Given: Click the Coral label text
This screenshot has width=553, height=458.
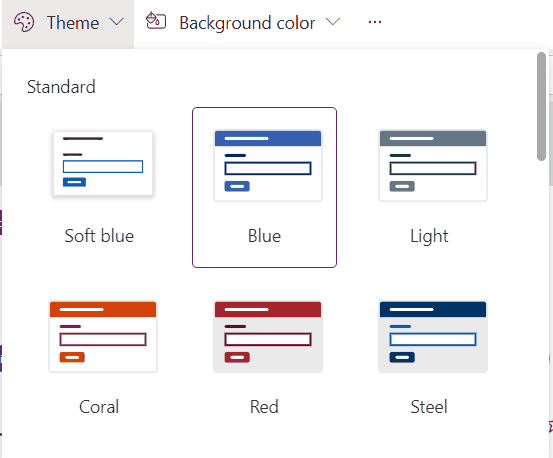Looking at the screenshot, I should click(99, 407).
